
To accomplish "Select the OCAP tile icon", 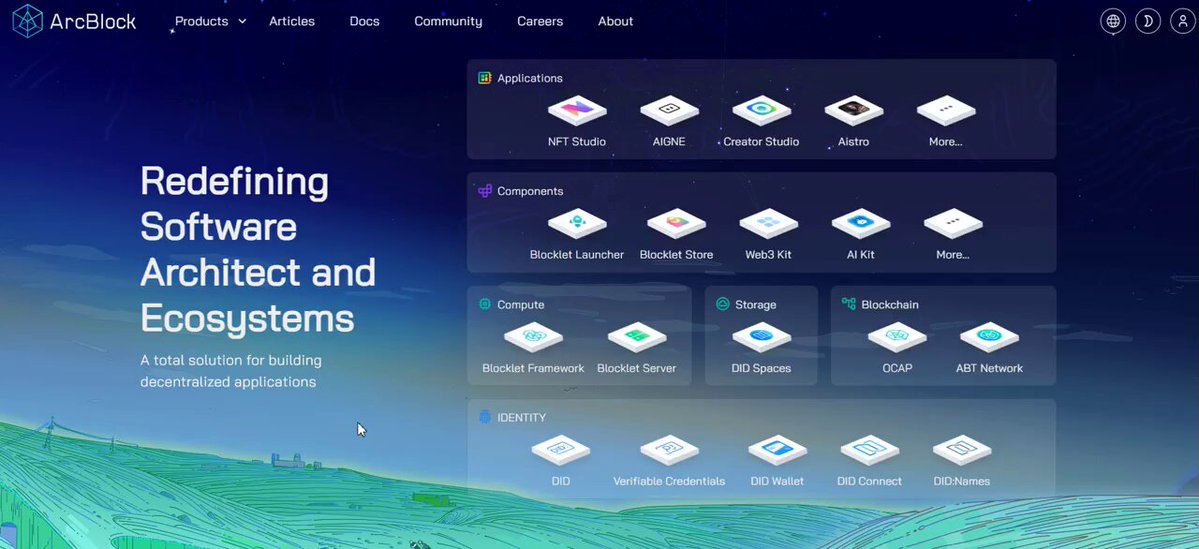I will pos(897,337).
